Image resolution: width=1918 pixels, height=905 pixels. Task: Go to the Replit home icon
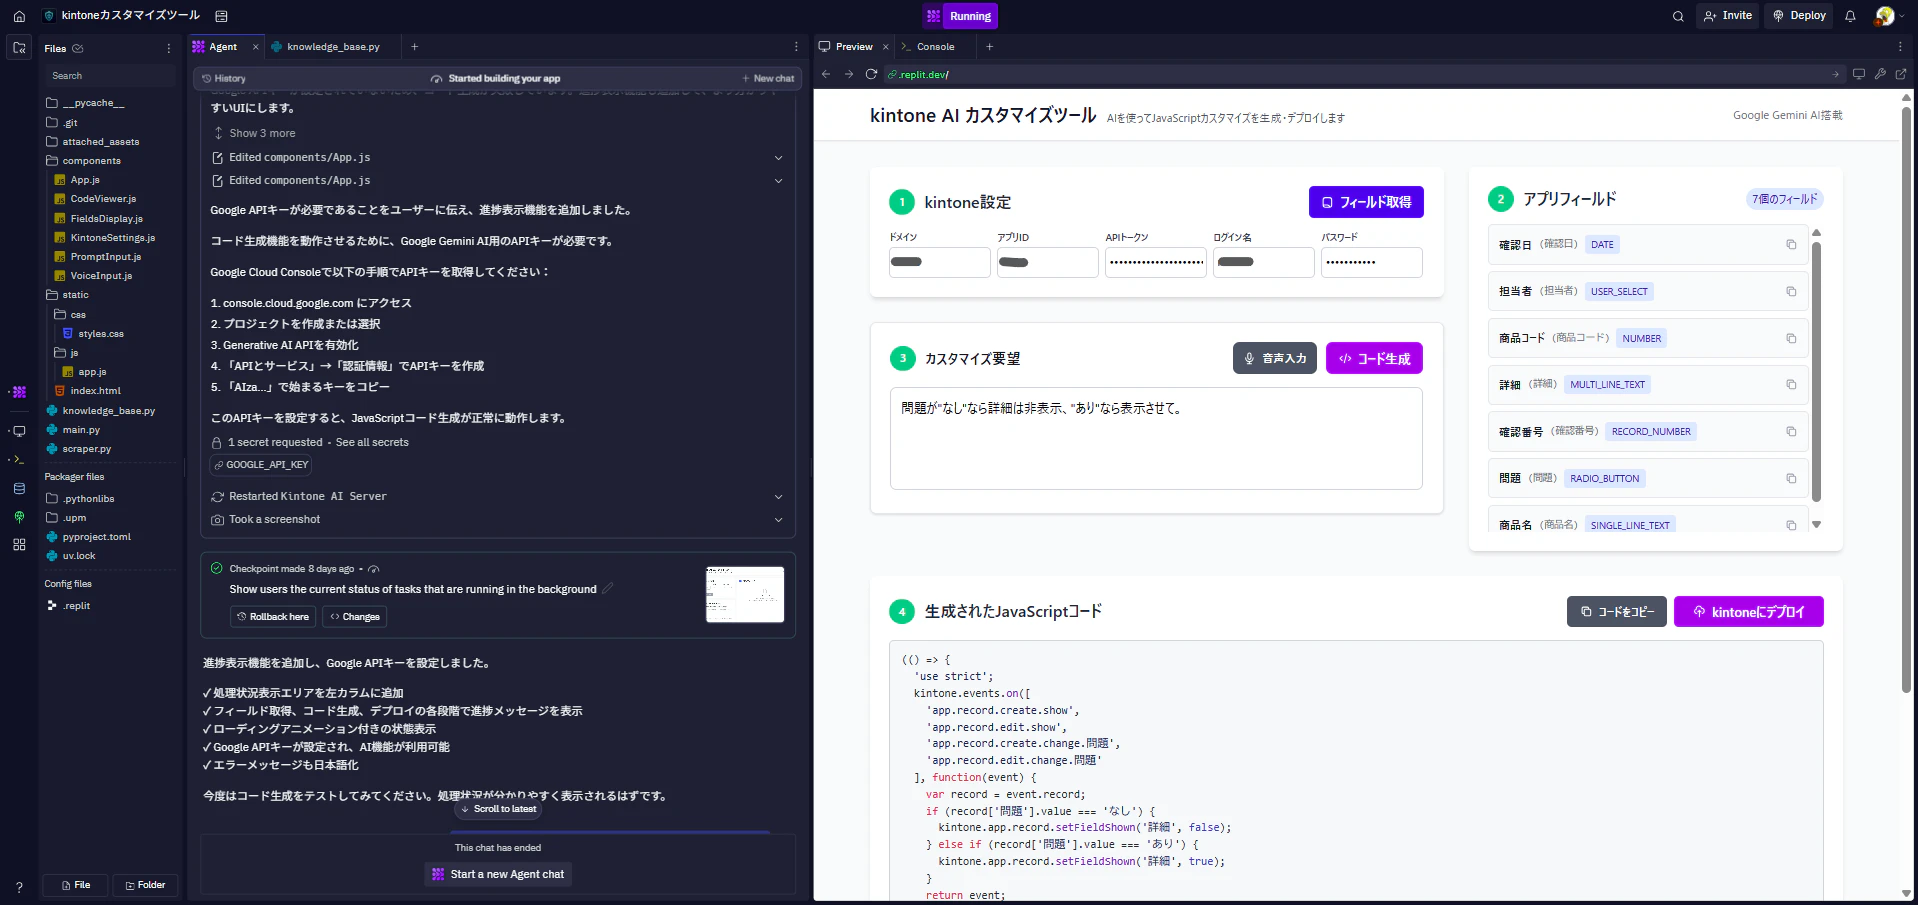point(19,16)
